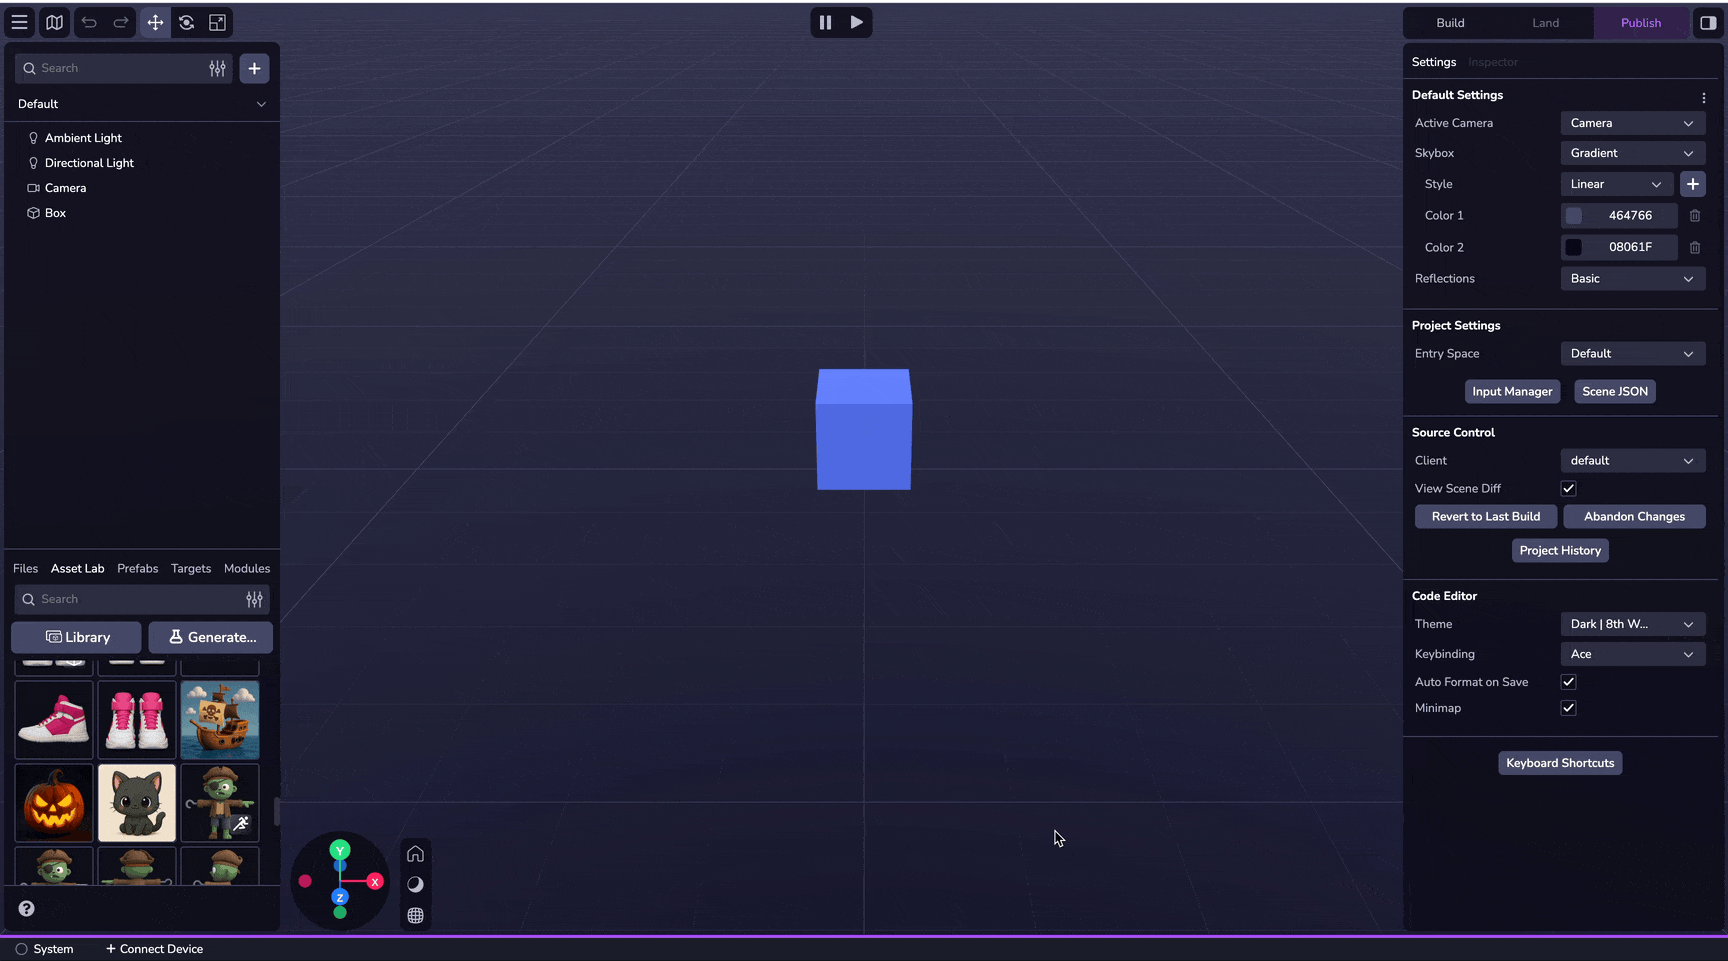
Task: Toggle the grid display icon
Action: pyautogui.click(x=415, y=916)
